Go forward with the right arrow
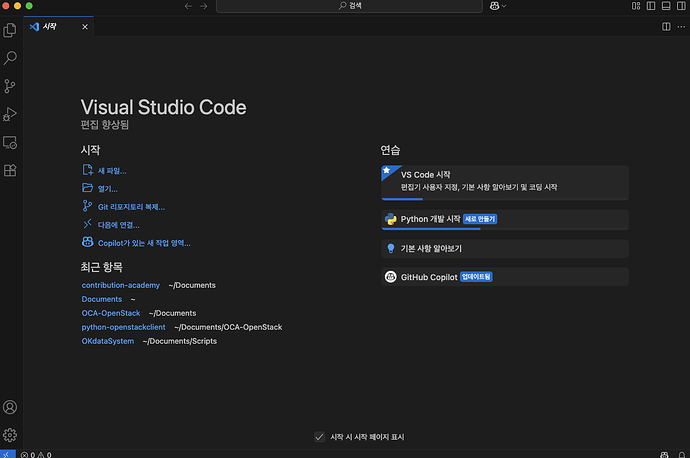The height and width of the screenshot is (458, 690). click(203, 6)
